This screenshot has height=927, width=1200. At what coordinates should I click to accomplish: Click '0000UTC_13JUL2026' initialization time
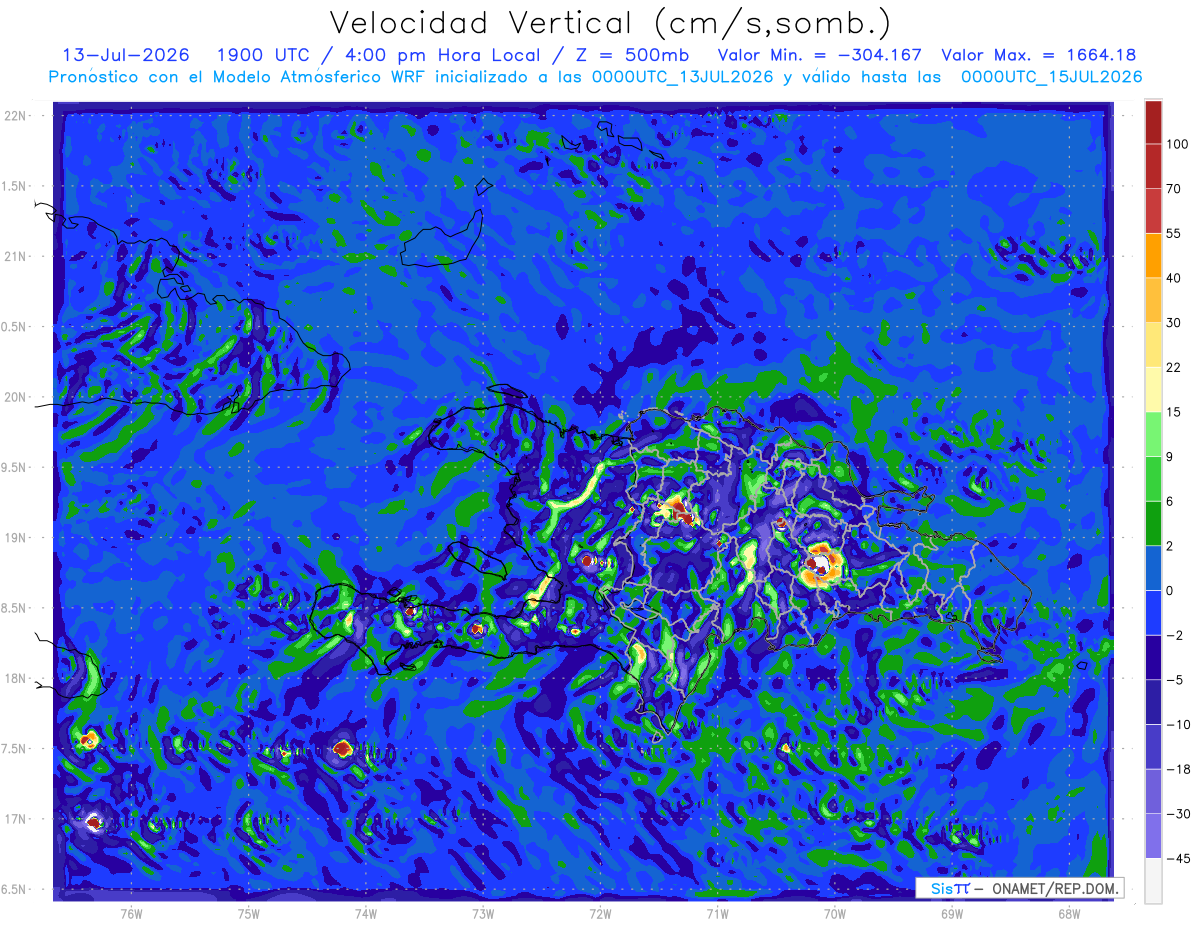click(682, 77)
